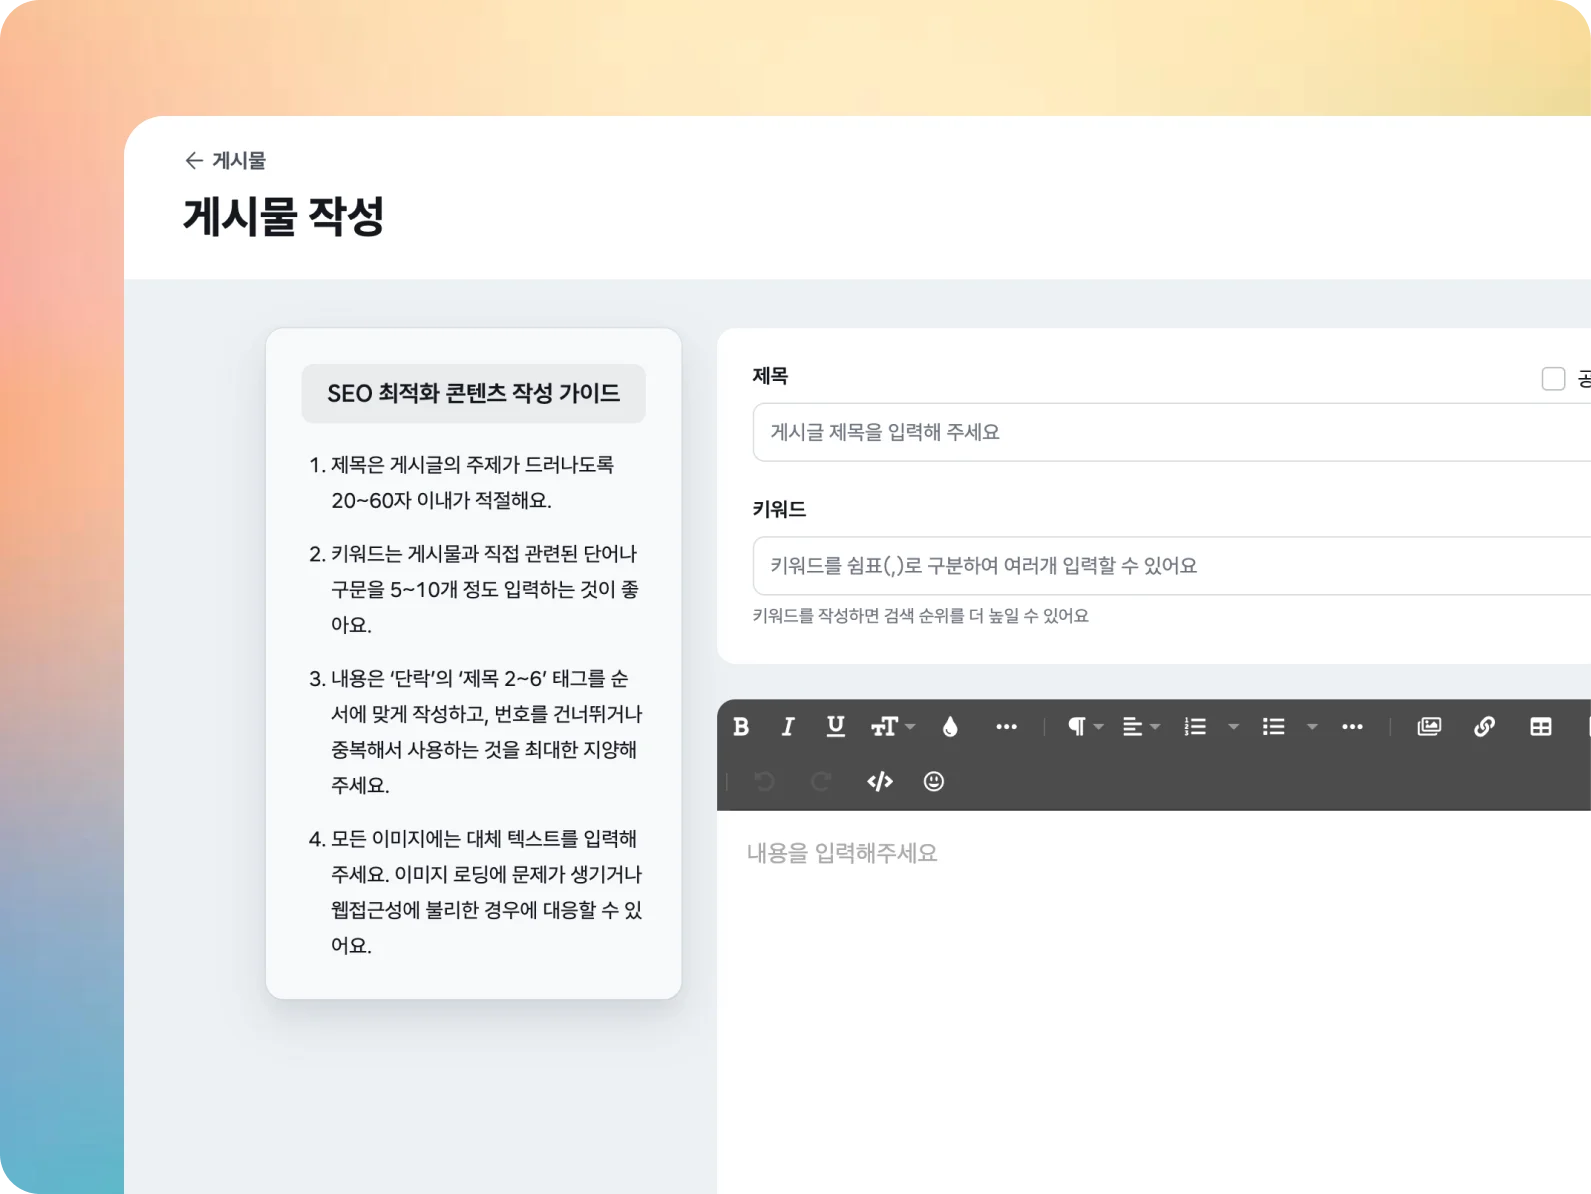Viewport: 1591px width, 1194px height.
Task: Expand the paragraph format dropdown arrow
Action: pos(1099,727)
